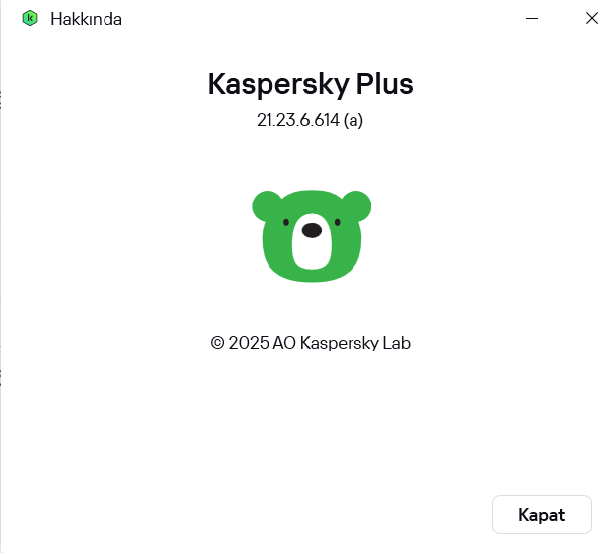Image resolution: width=613 pixels, height=555 pixels.
Task: Click the blank area below the copyright notice
Action: 310,422
